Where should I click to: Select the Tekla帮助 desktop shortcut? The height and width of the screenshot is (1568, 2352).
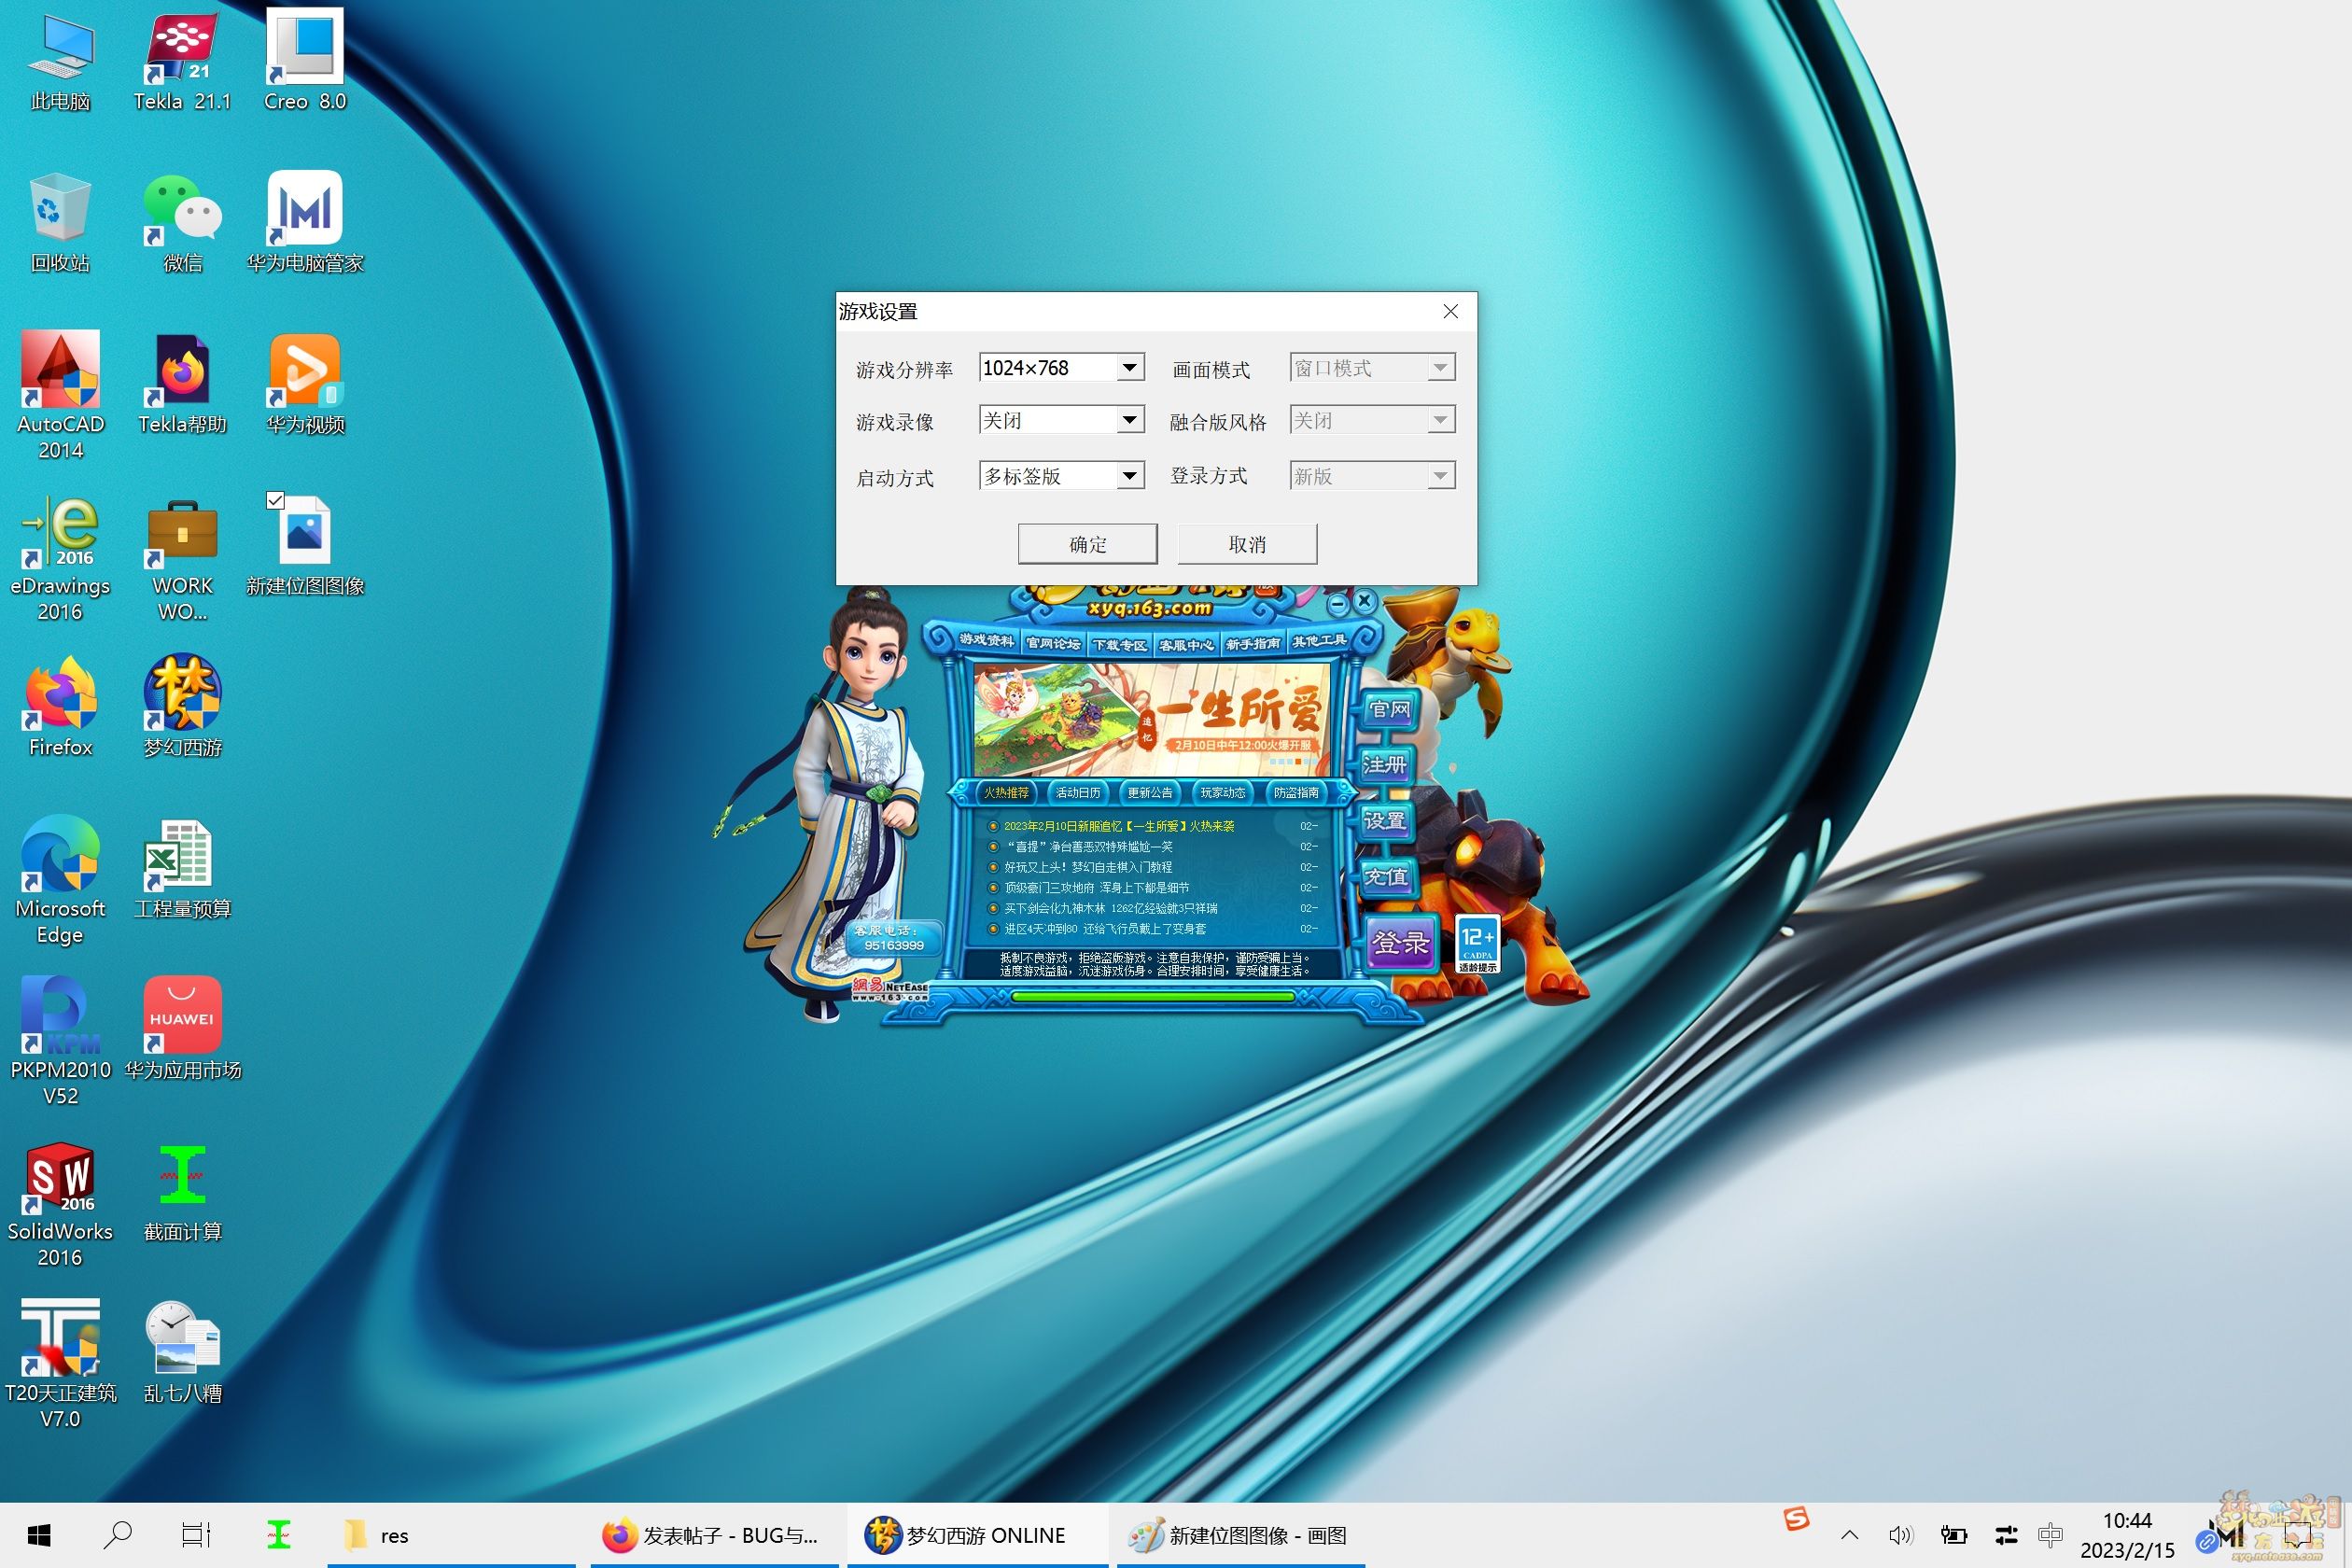(182, 384)
